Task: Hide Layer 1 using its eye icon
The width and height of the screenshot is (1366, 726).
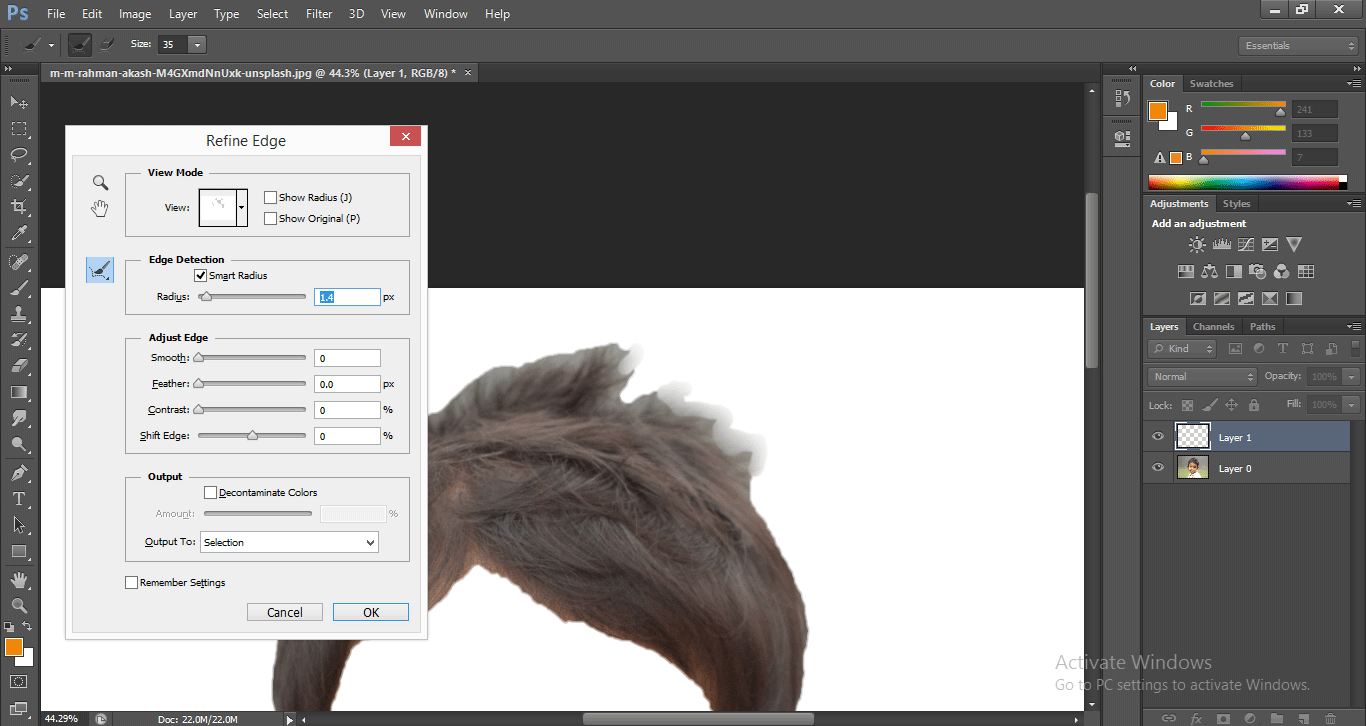Action: 1158,437
